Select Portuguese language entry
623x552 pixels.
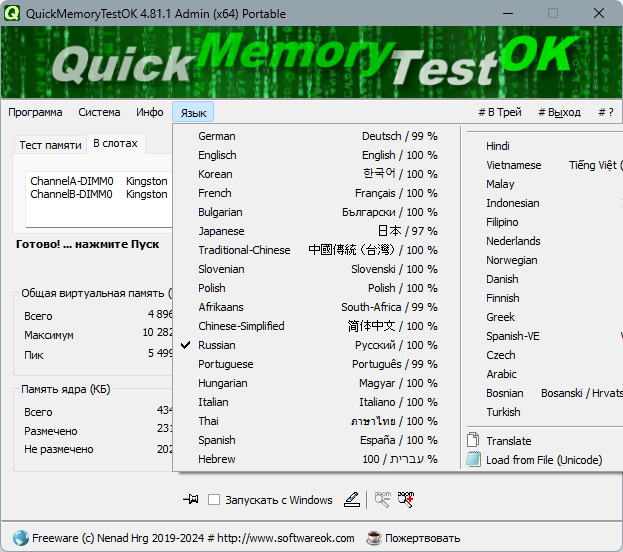[x=317, y=364]
